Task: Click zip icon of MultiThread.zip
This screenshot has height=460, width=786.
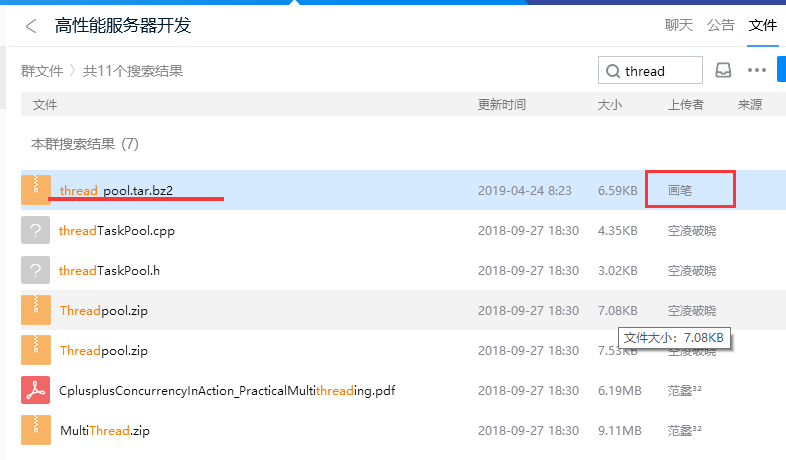Action: click(36, 430)
